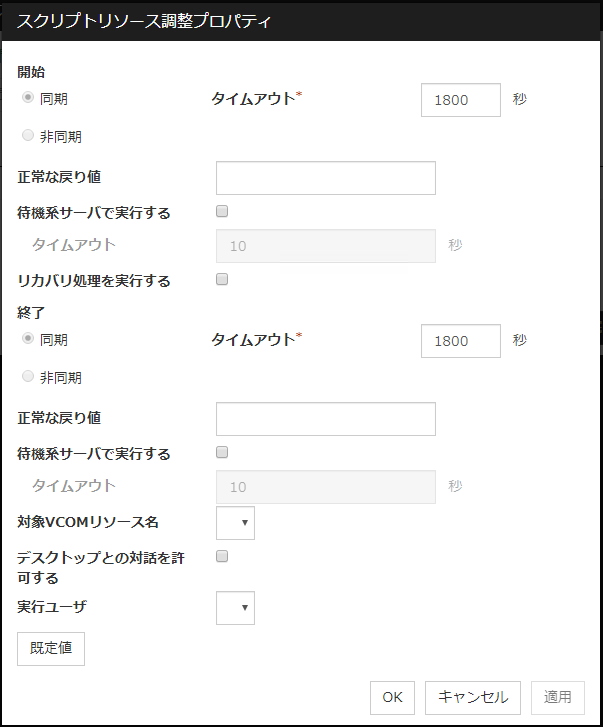
Task: Click 正常な戻り値 field under 終了
Action: tap(325, 419)
